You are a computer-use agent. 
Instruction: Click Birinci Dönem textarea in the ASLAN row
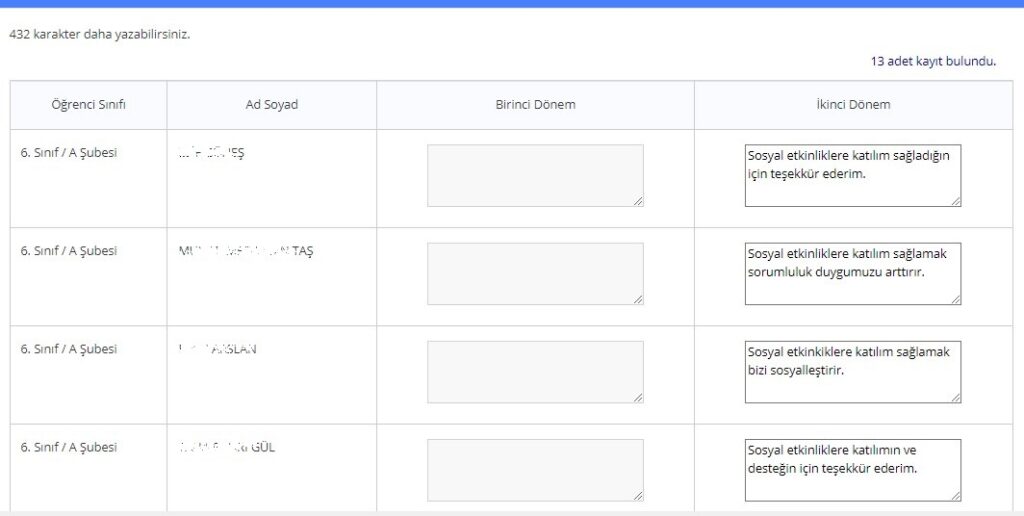pos(535,372)
